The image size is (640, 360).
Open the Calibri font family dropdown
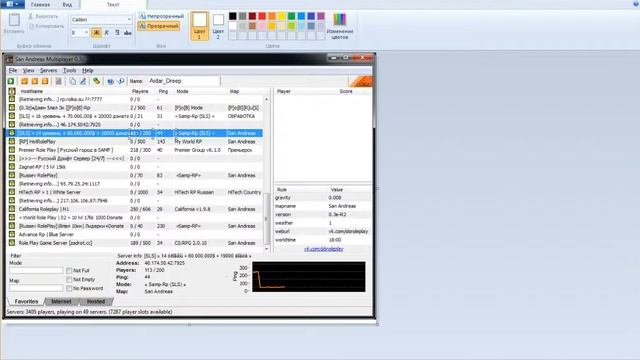pyautogui.click(x=129, y=19)
